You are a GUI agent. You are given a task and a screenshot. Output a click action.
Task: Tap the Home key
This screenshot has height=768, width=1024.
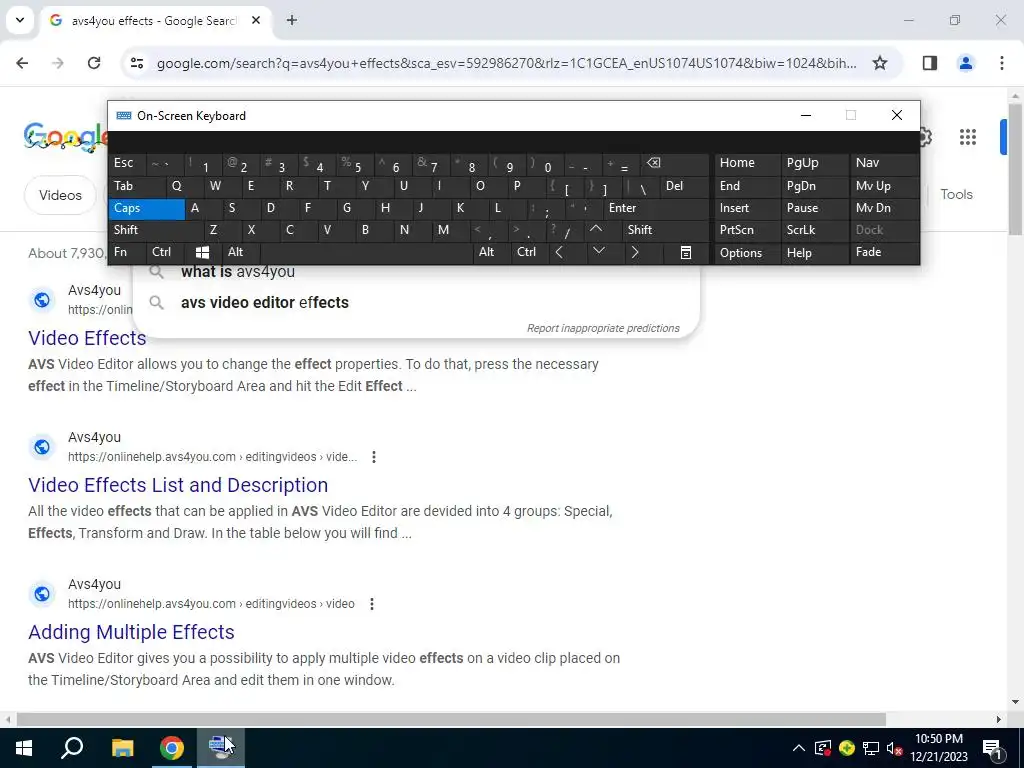(747, 163)
